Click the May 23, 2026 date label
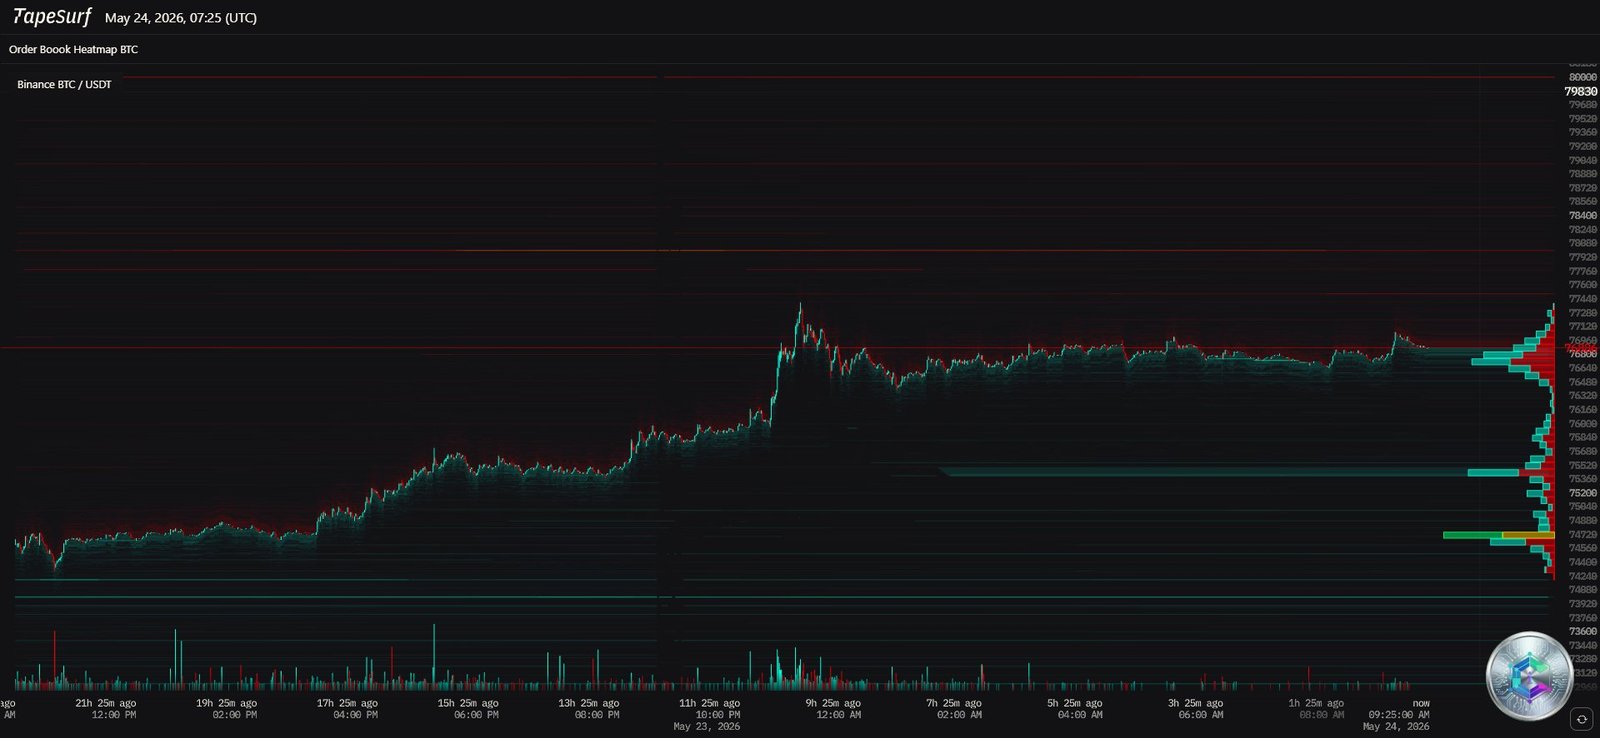The width and height of the screenshot is (1600, 738). pos(707,726)
